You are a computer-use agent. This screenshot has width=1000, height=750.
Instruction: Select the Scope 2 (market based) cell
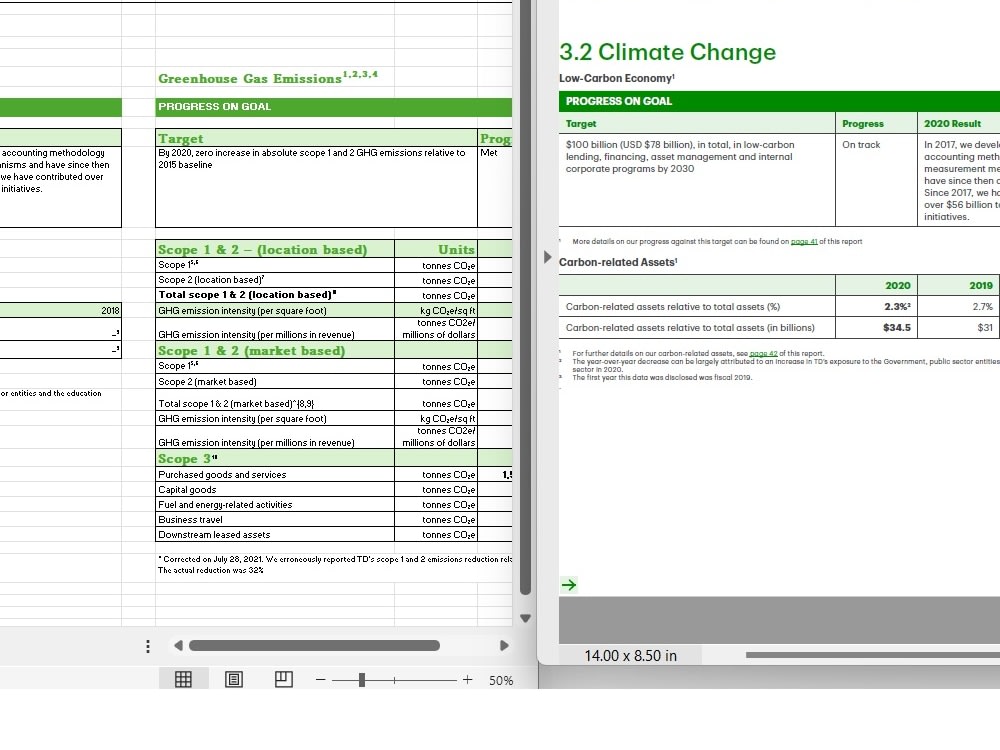click(x=275, y=381)
